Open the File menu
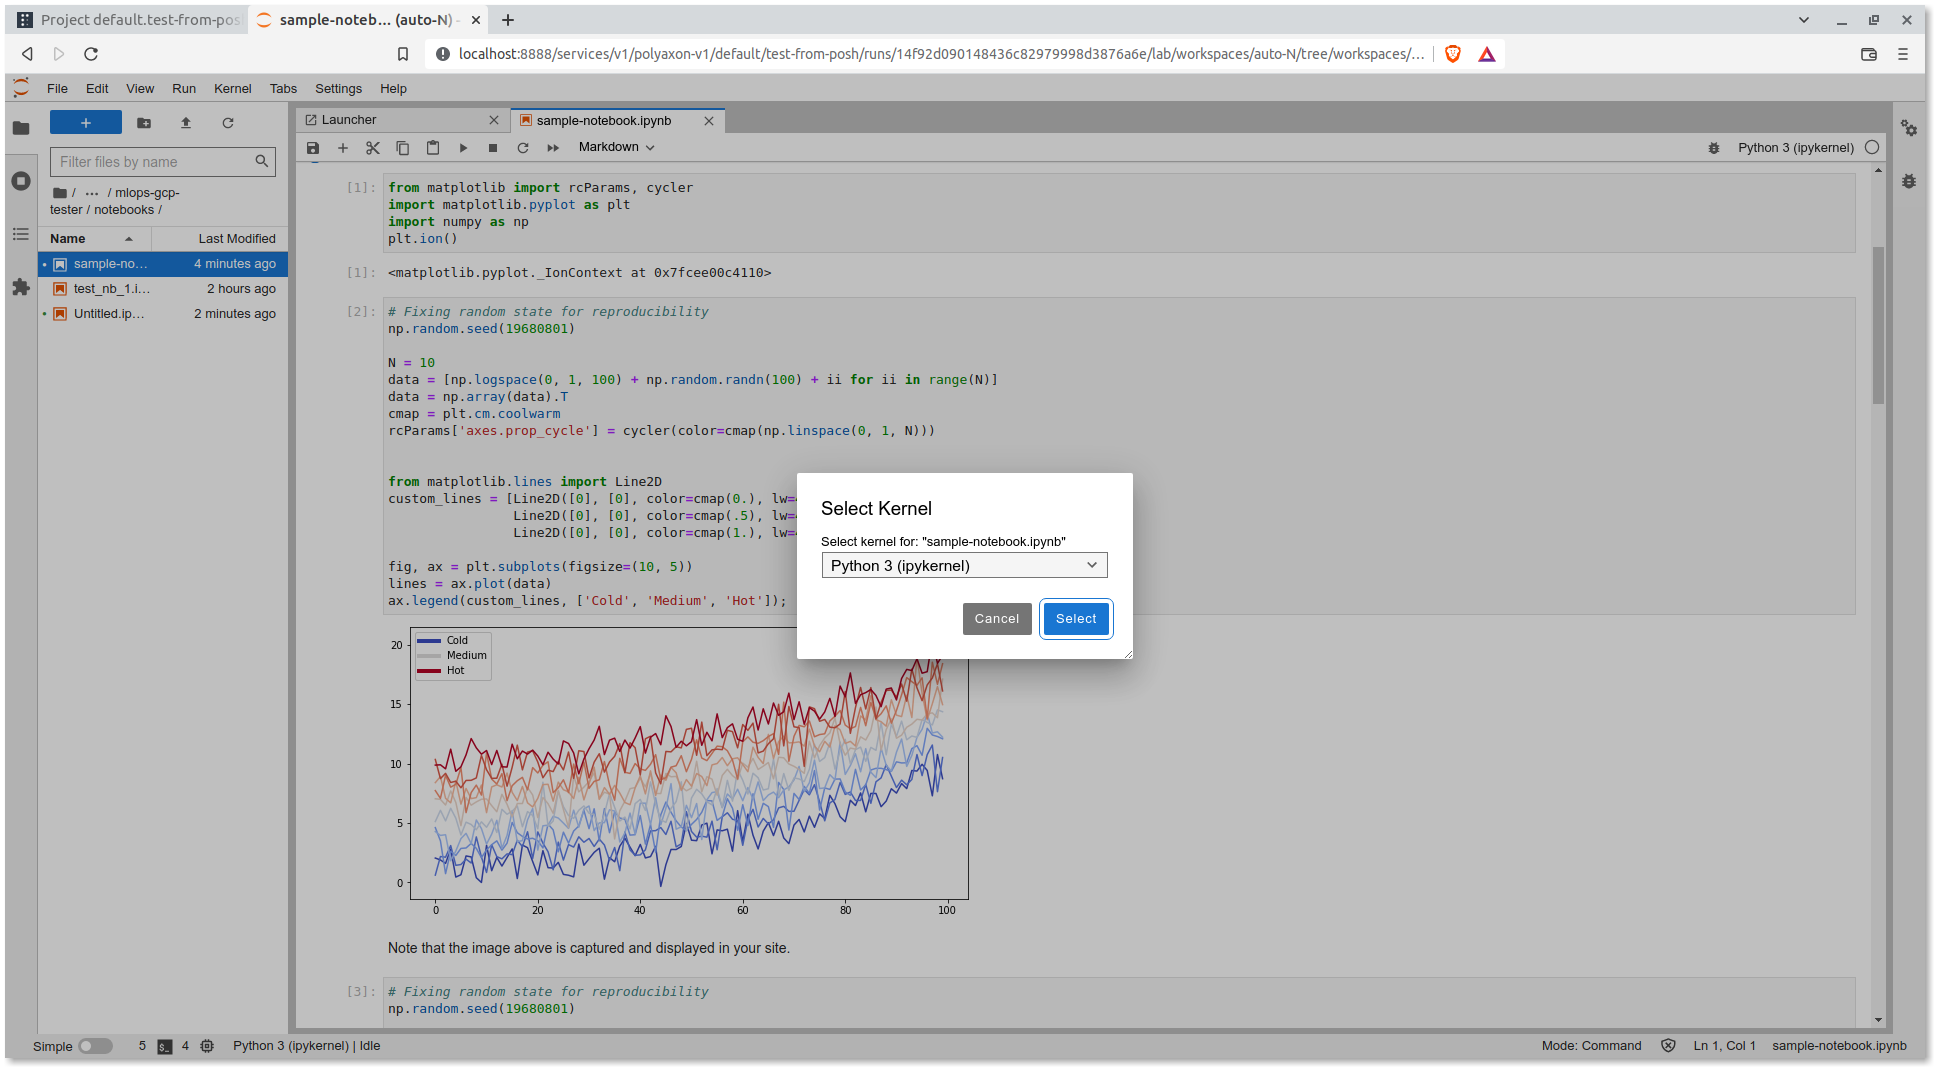 57,88
